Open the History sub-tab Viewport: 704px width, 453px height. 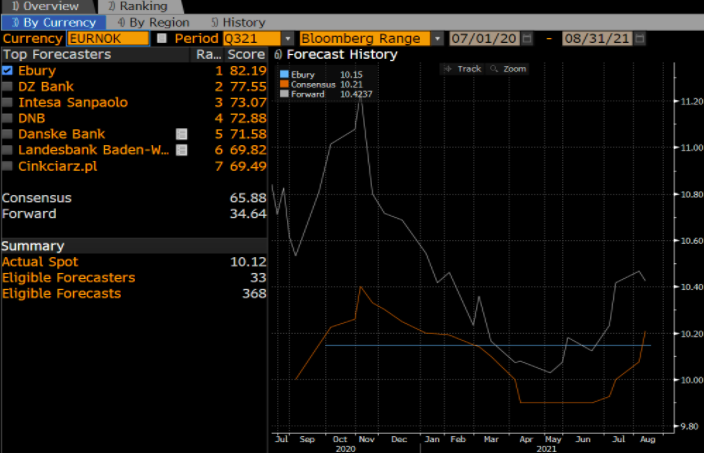coord(238,22)
